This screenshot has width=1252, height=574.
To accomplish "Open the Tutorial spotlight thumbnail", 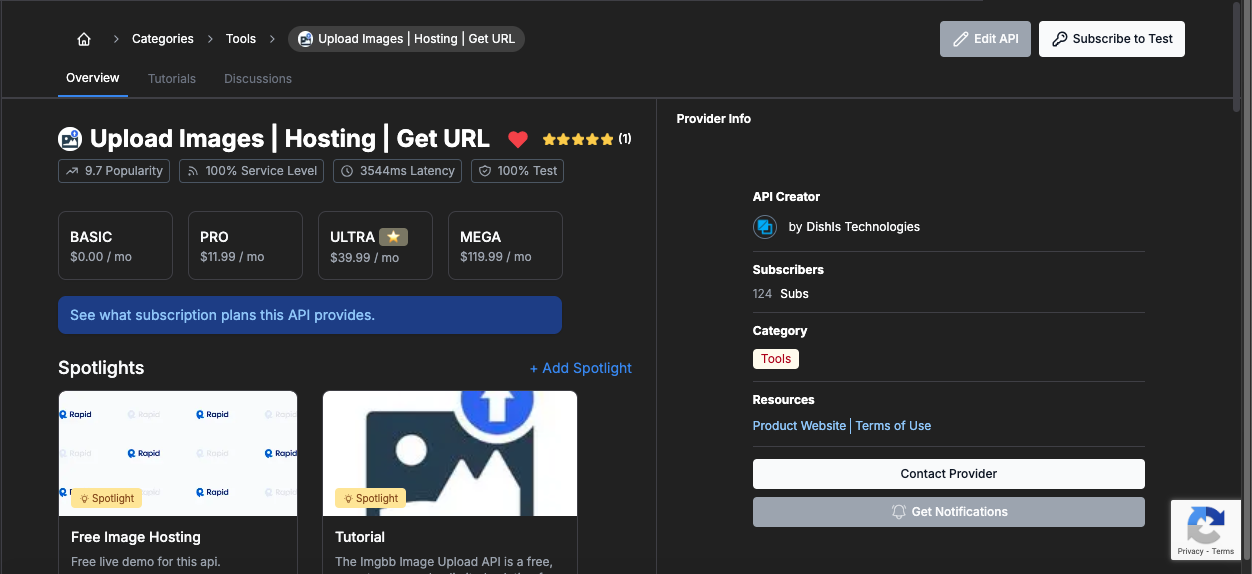I will [450, 453].
